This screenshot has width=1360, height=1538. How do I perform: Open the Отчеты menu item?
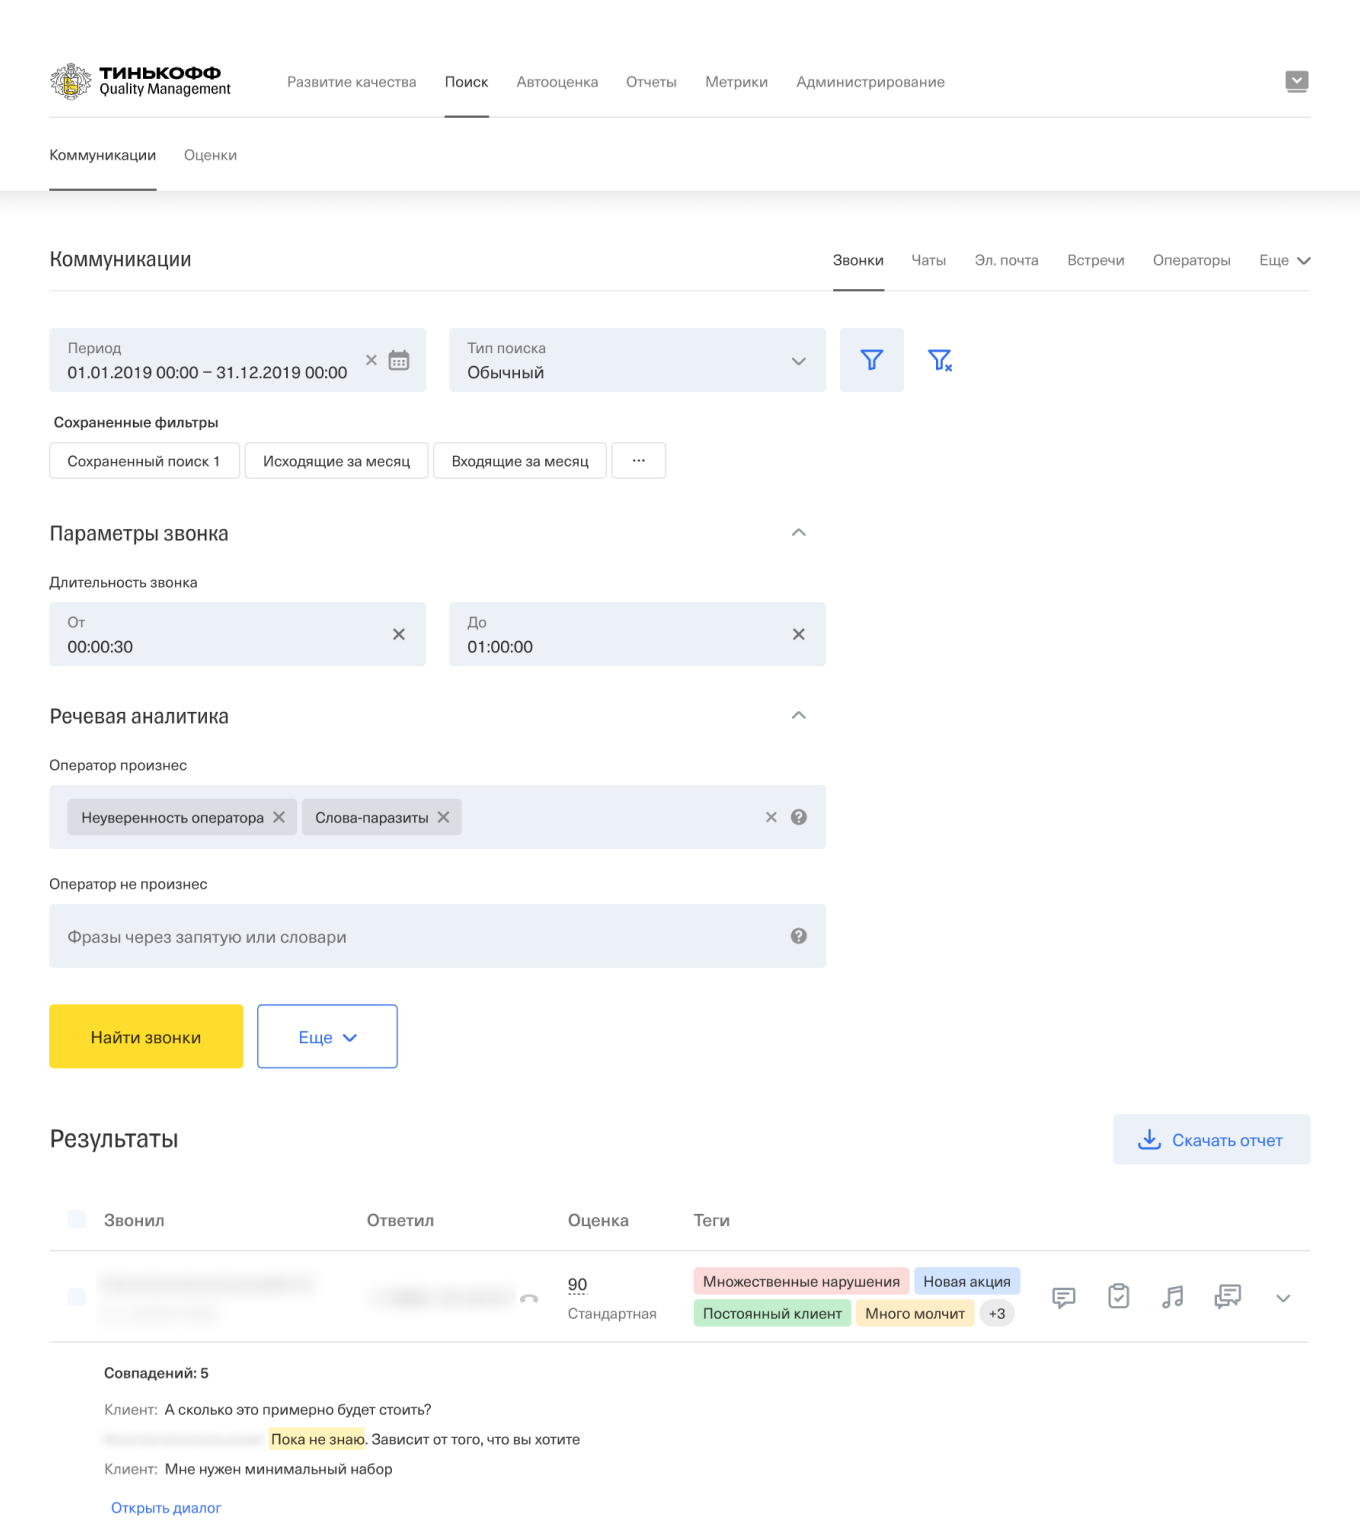[651, 82]
